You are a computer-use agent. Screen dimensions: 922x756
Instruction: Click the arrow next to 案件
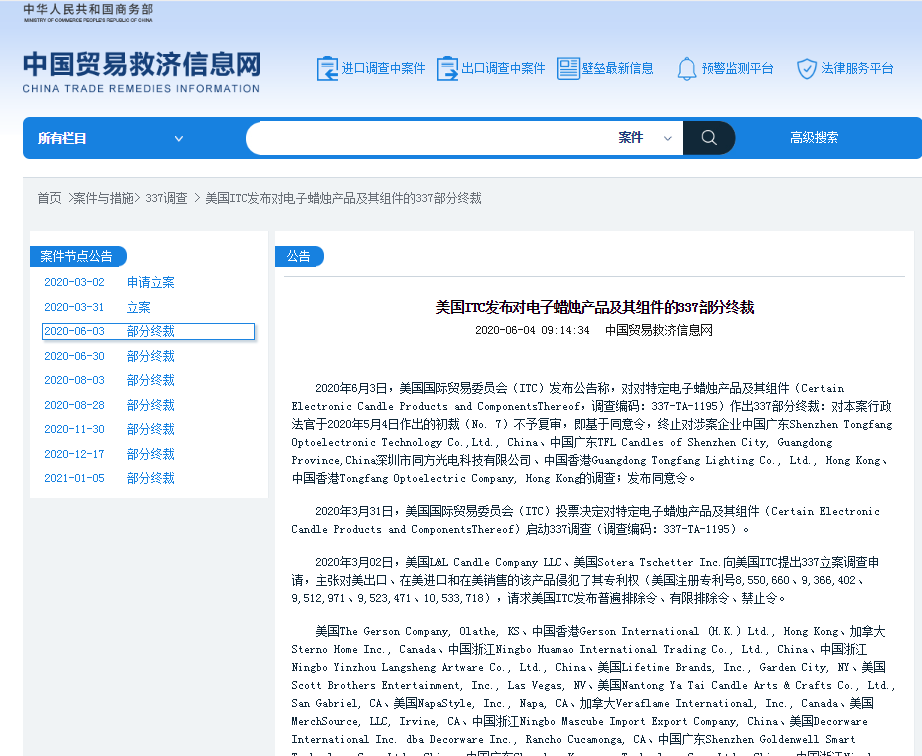coord(667,139)
